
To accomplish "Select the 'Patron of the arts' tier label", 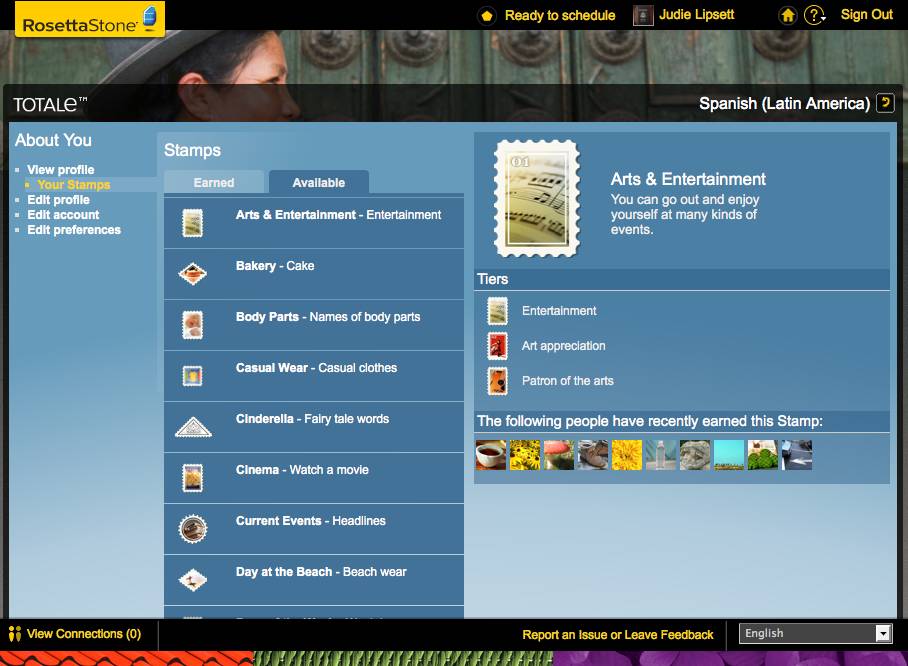I will pyautogui.click(x=568, y=380).
